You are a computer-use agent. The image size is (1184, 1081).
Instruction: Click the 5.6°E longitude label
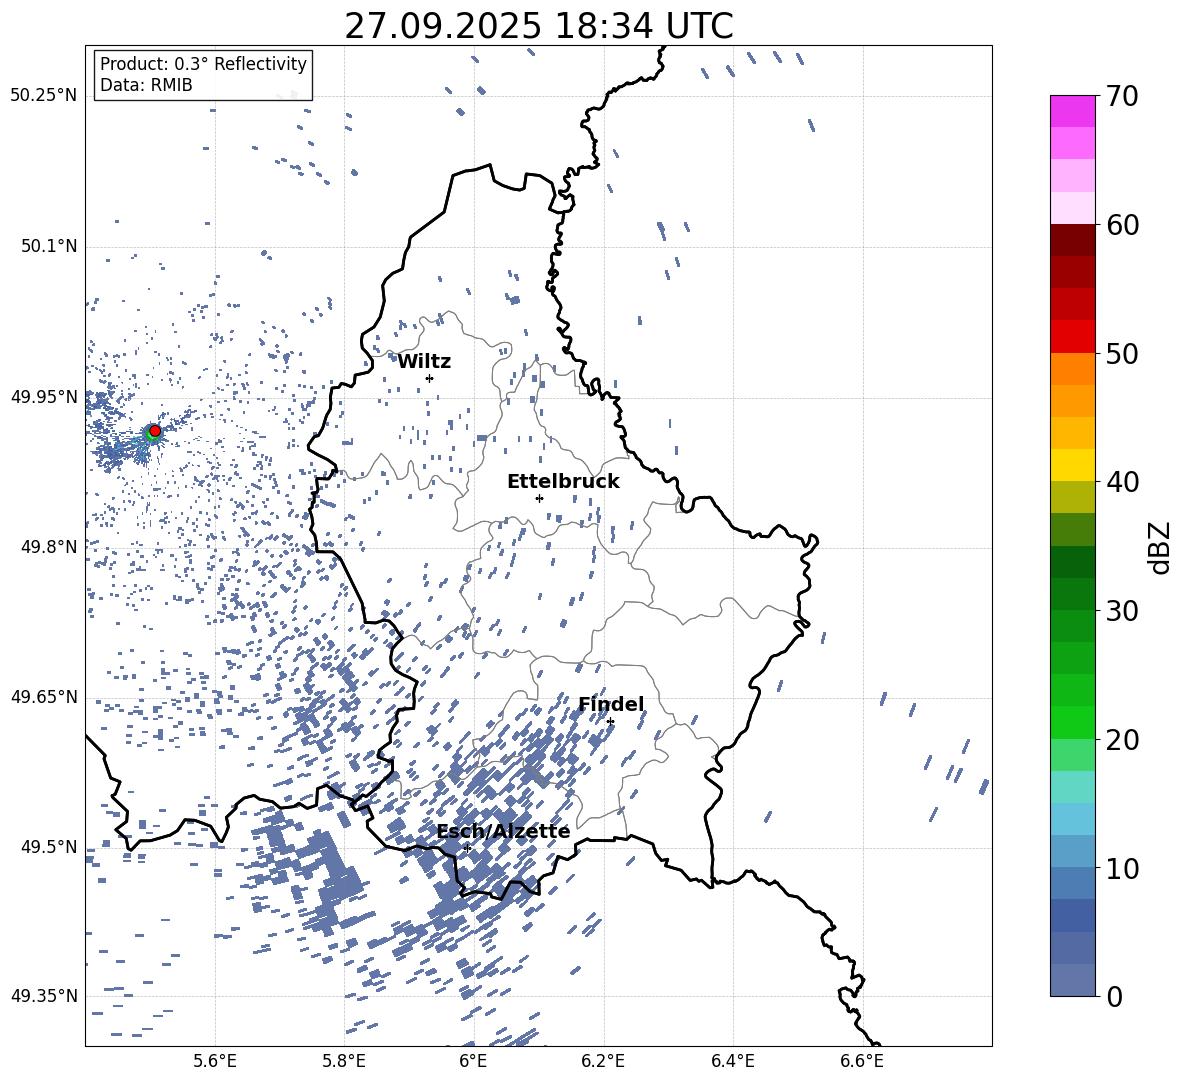[215, 1061]
